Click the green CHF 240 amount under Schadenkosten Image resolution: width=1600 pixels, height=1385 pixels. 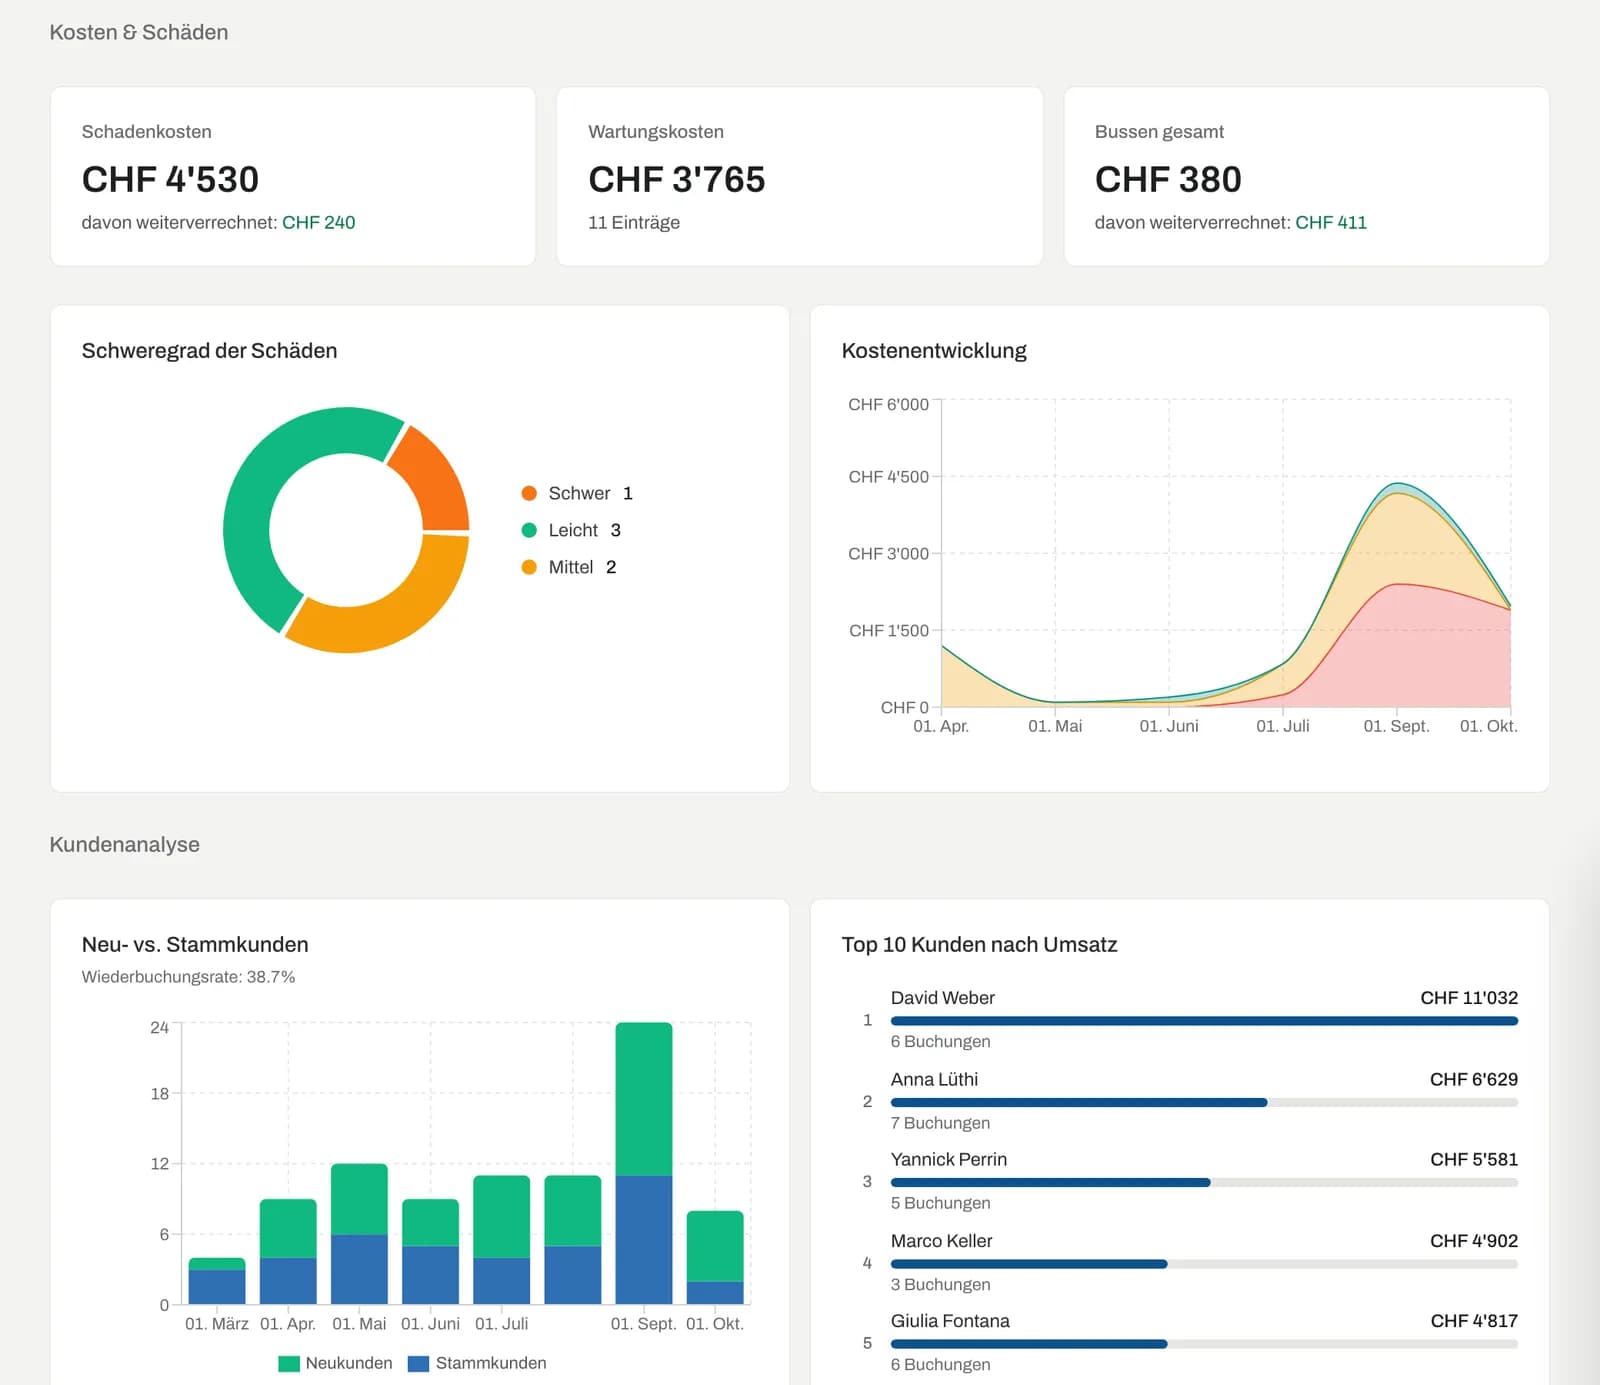pos(319,223)
